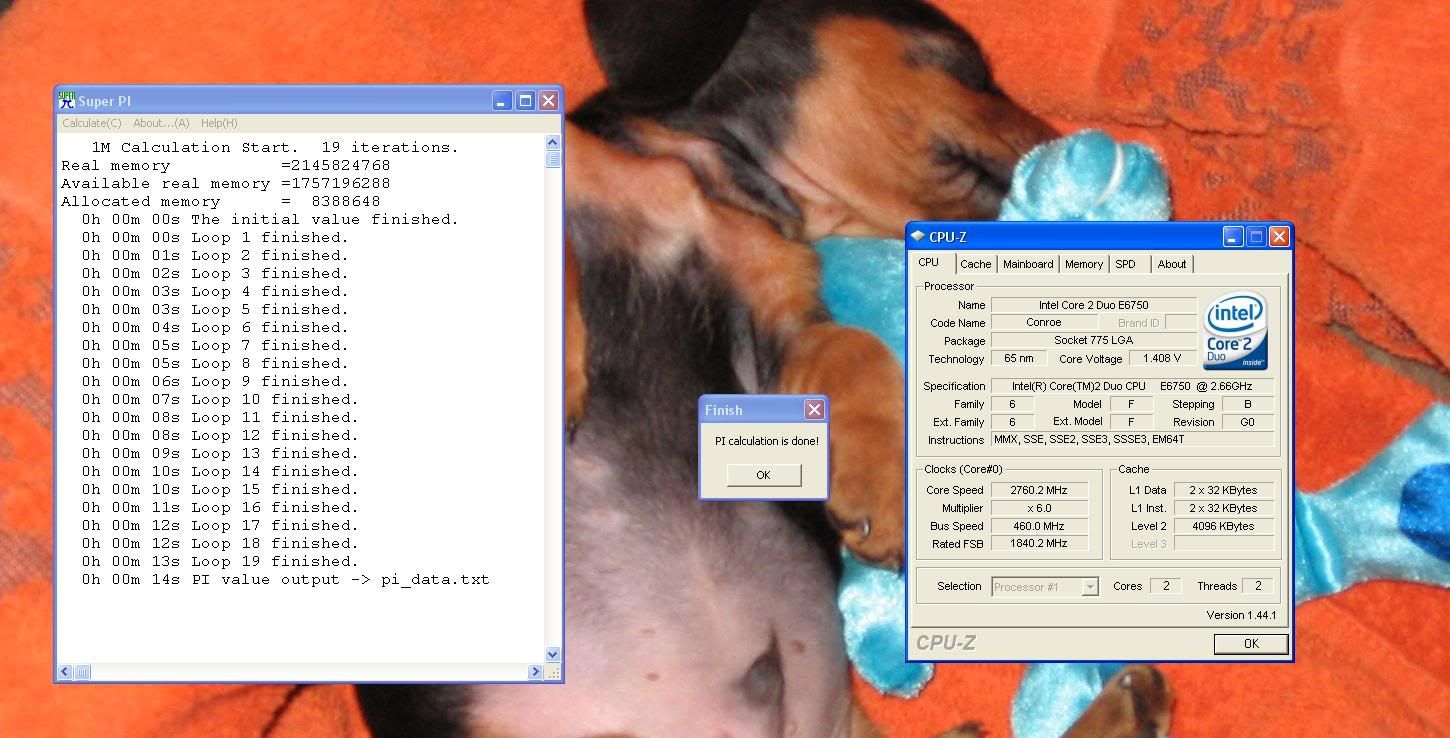Open the About tab in CPU-Z
1450x738 pixels.
pos(1172,264)
